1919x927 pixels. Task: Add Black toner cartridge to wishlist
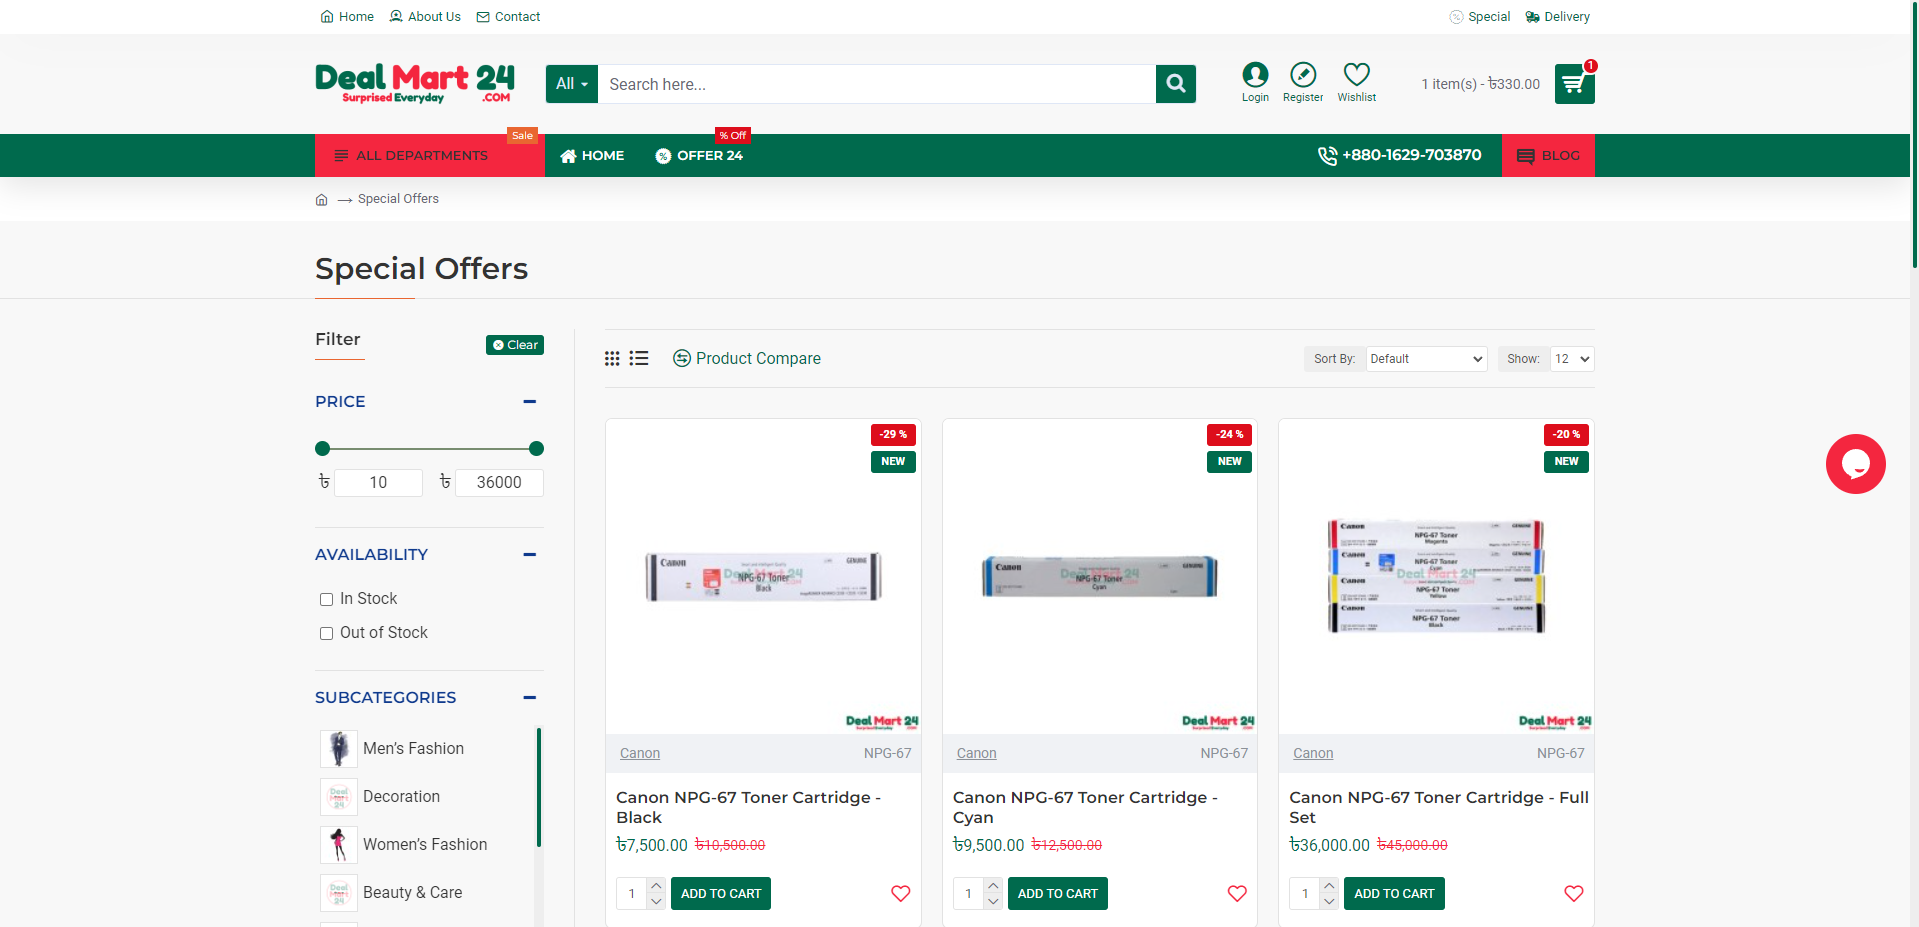tap(900, 893)
